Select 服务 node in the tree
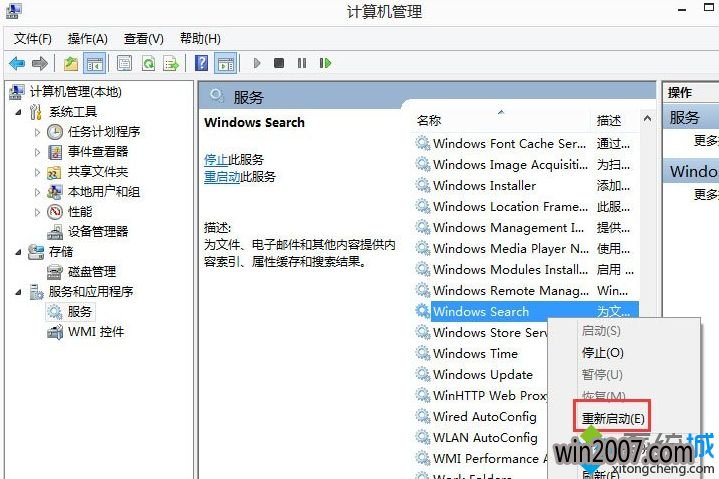719x479 pixels. coord(80,312)
